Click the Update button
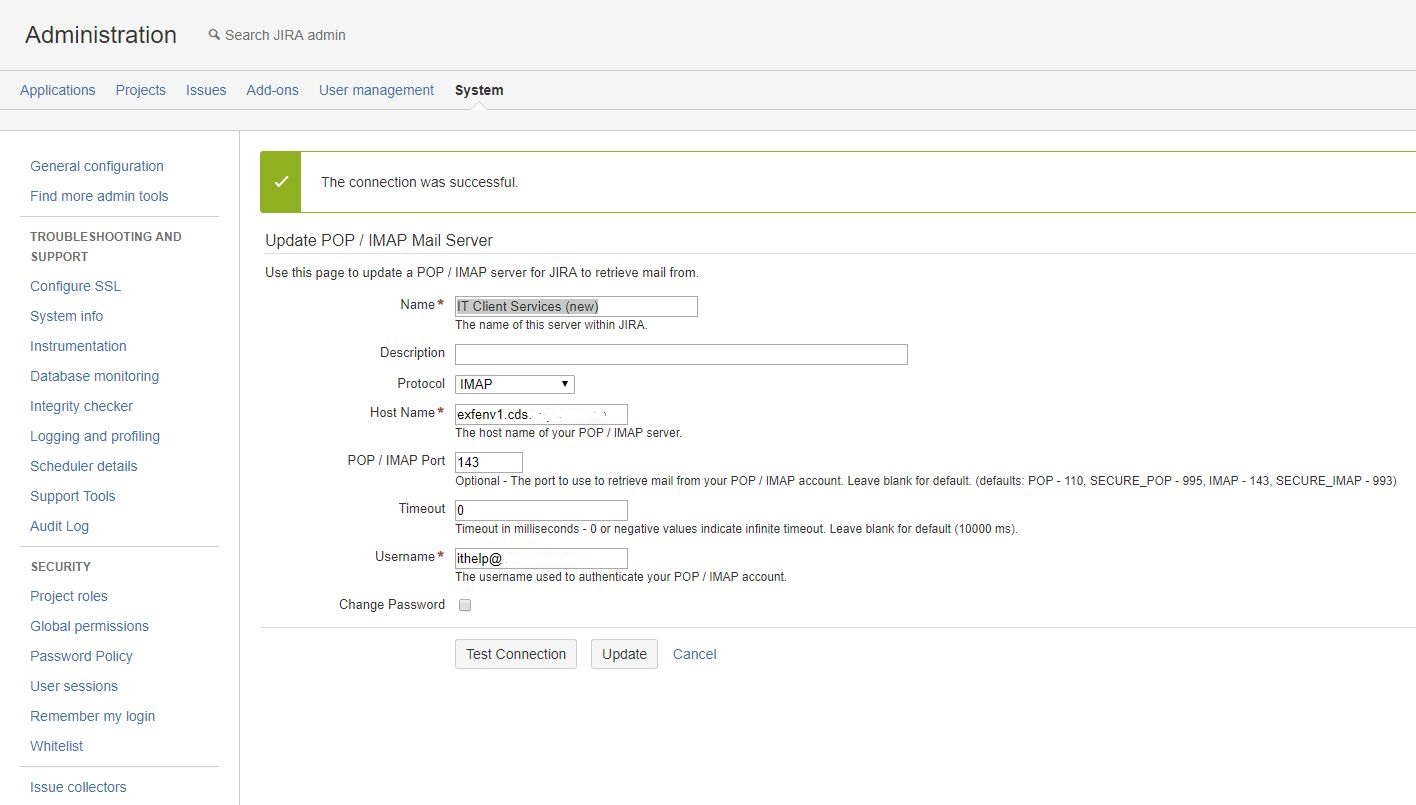1416x805 pixels. coord(625,654)
